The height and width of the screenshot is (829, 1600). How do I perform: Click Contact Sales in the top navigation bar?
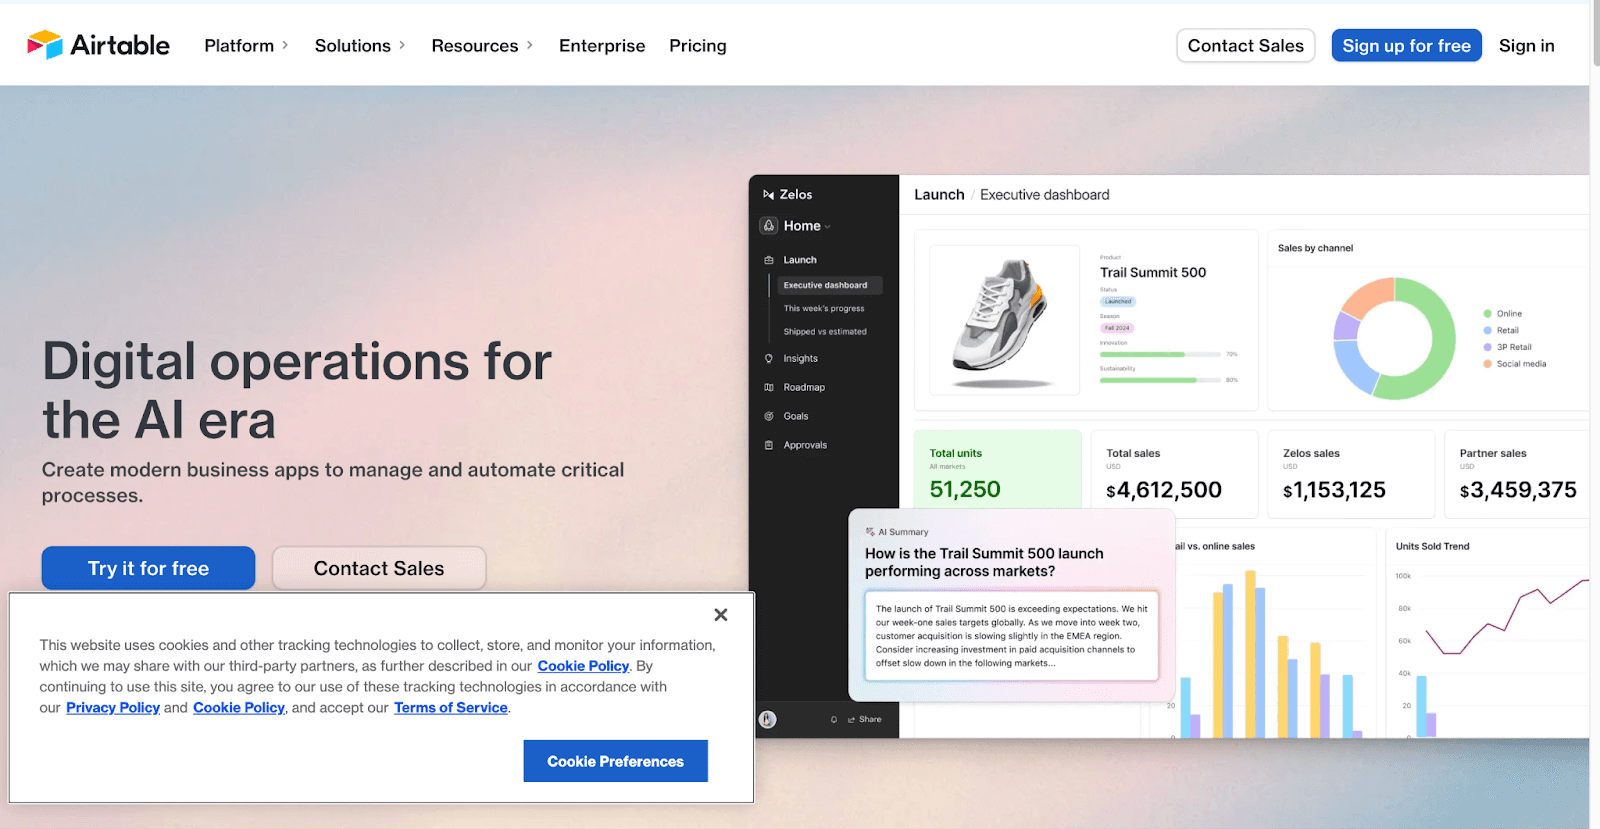click(1246, 46)
